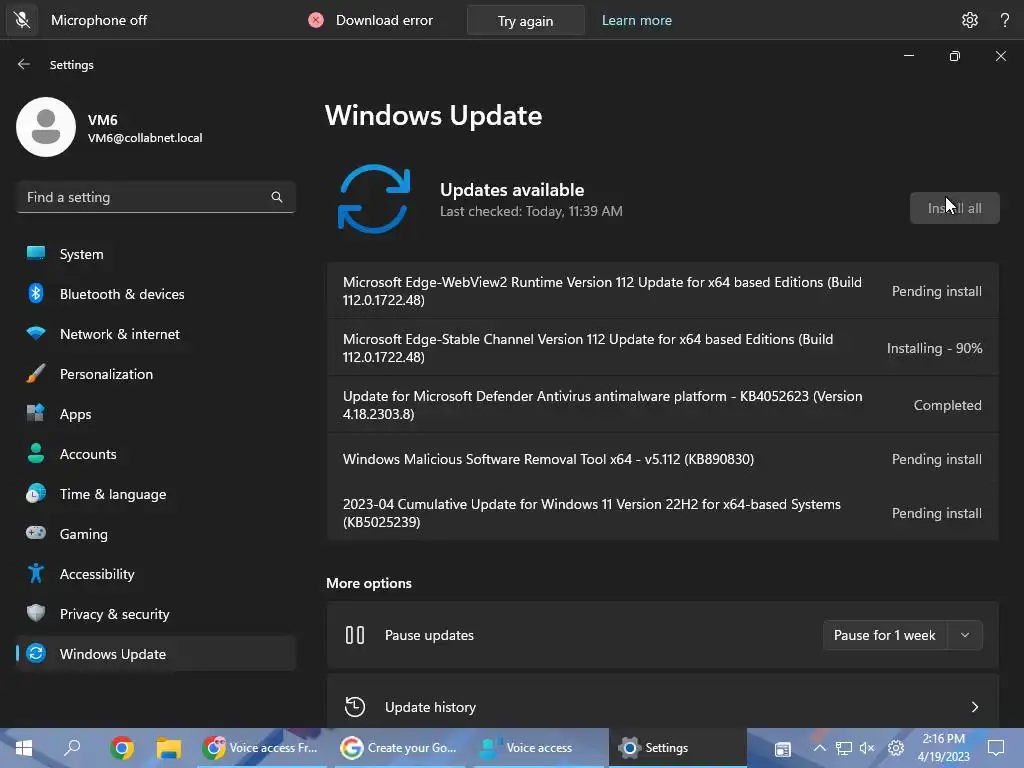Open Voice access help question mark
Image resolution: width=1024 pixels, height=768 pixels.
1005,20
